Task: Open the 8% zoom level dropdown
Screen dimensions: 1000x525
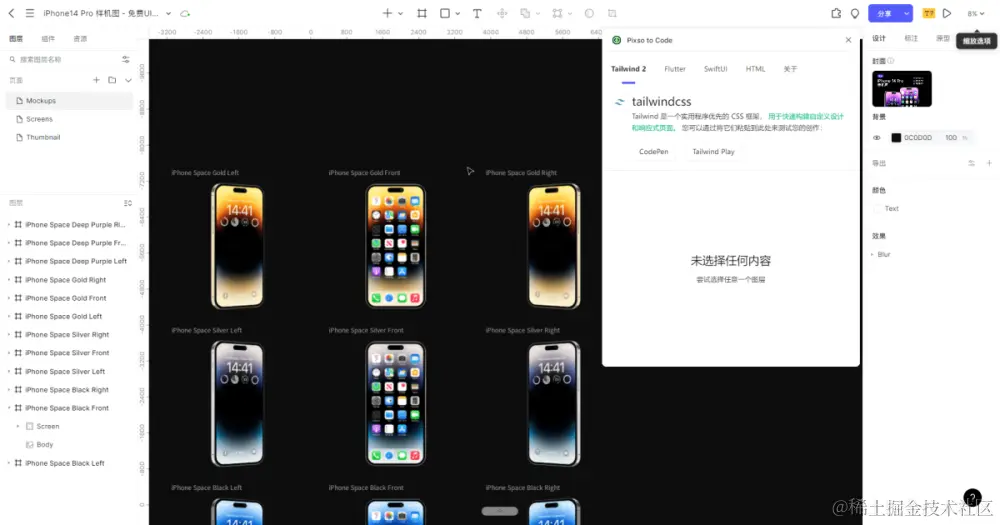Action: tap(976, 13)
